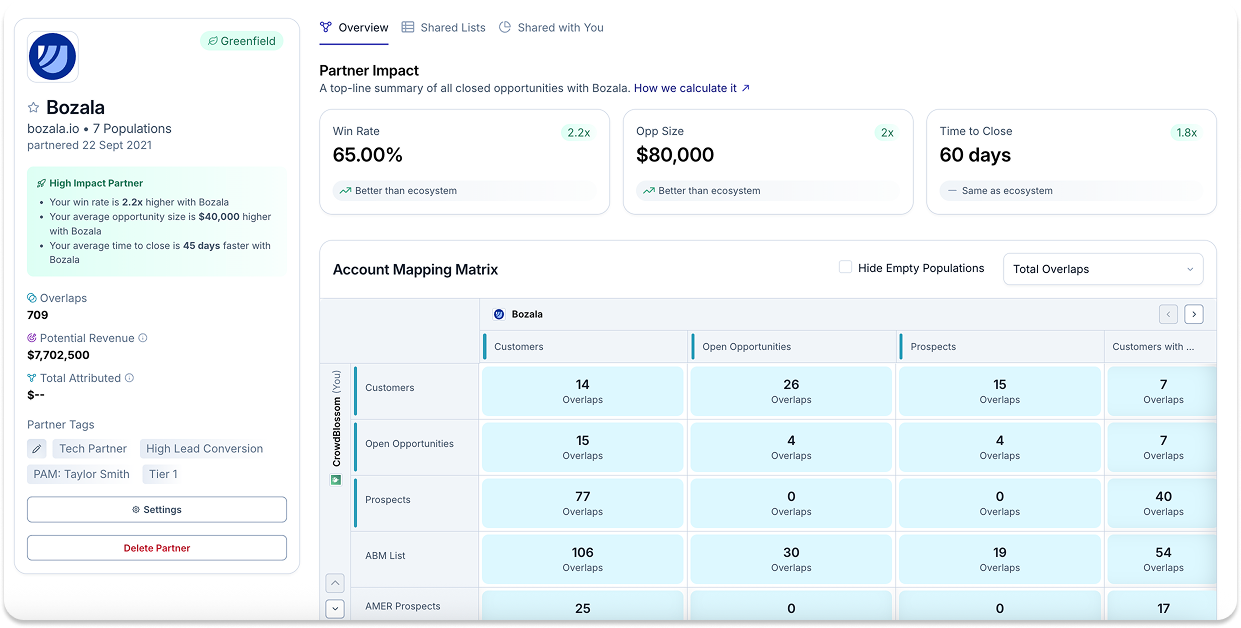Open the Total Overlaps dropdown

click(1103, 269)
